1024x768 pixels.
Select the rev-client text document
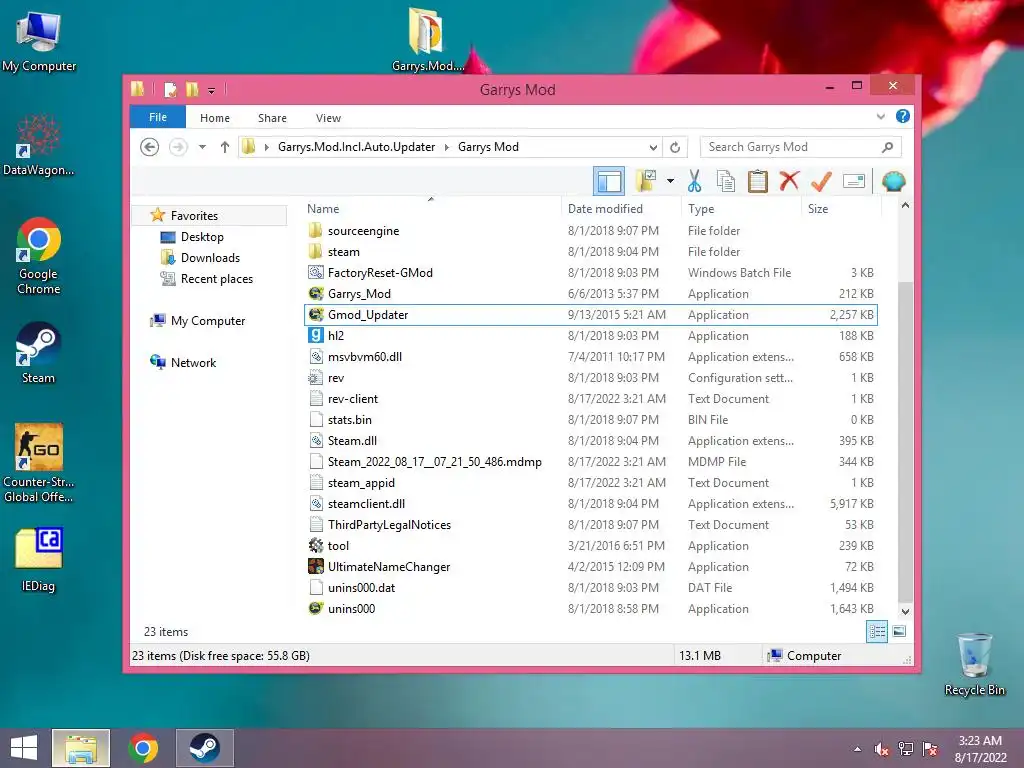(x=591, y=398)
